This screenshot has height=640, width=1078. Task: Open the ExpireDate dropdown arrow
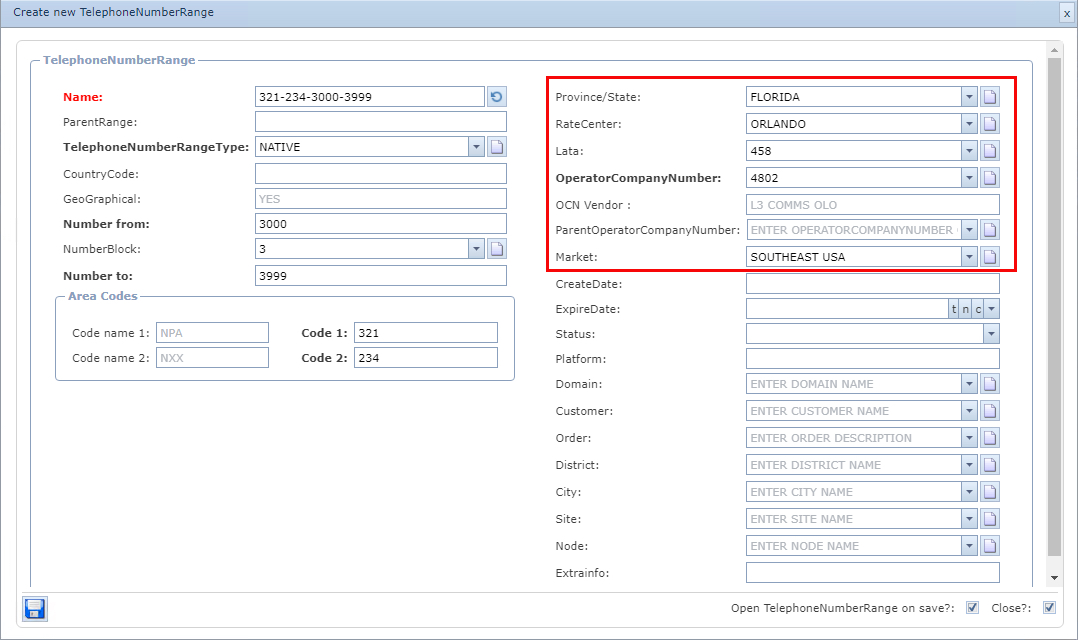(991, 309)
